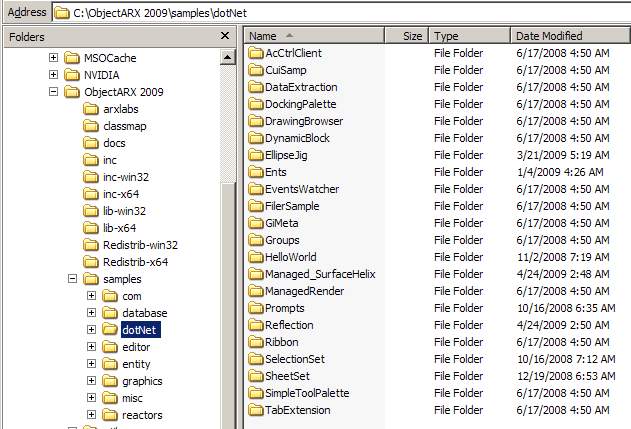This screenshot has width=631, height=429.
Task: Click the EventsWatcher folder icon
Action: (256, 189)
